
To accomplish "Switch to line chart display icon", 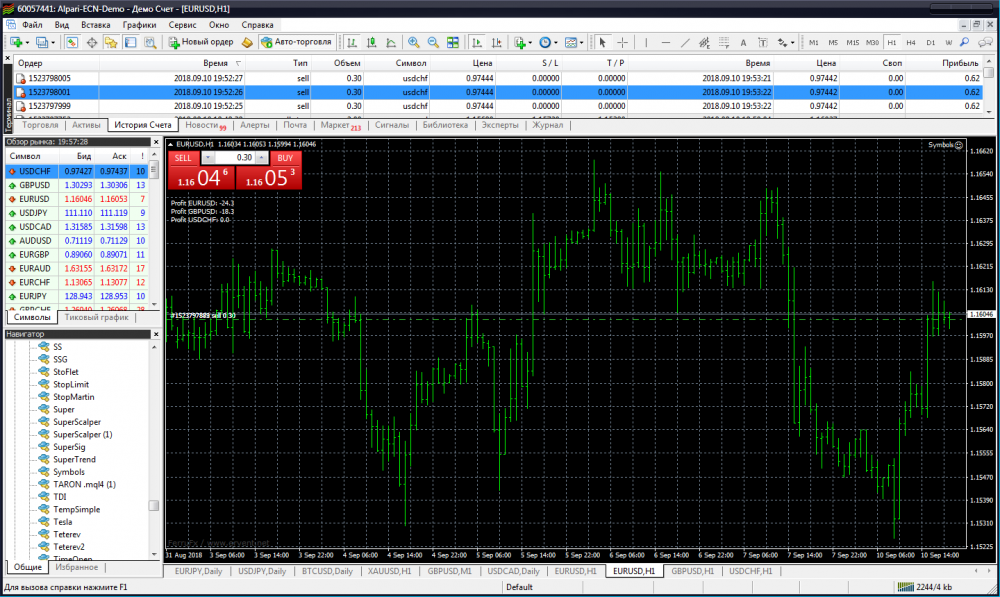I will pyautogui.click(x=391, y=42).
